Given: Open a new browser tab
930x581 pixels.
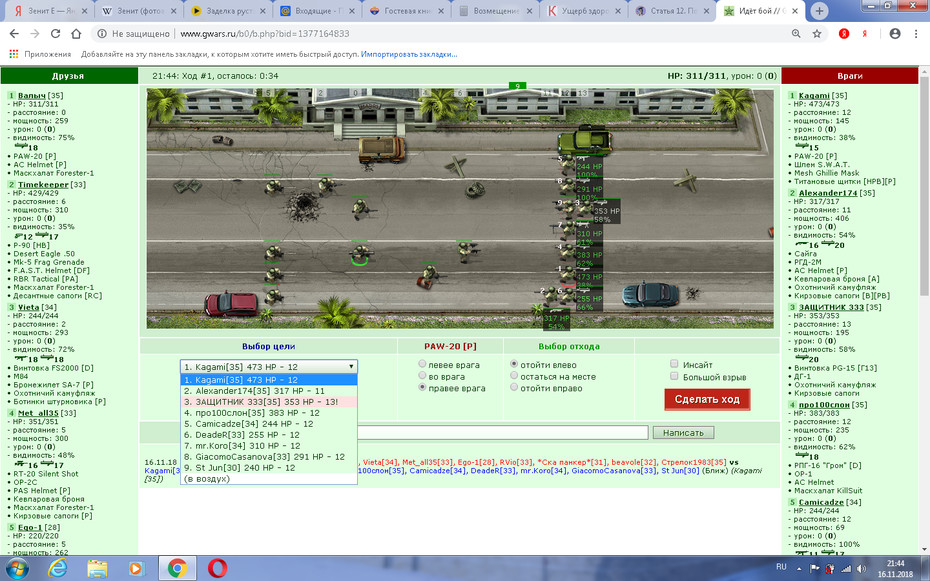Looking at the screenshot, I should 819,11.
